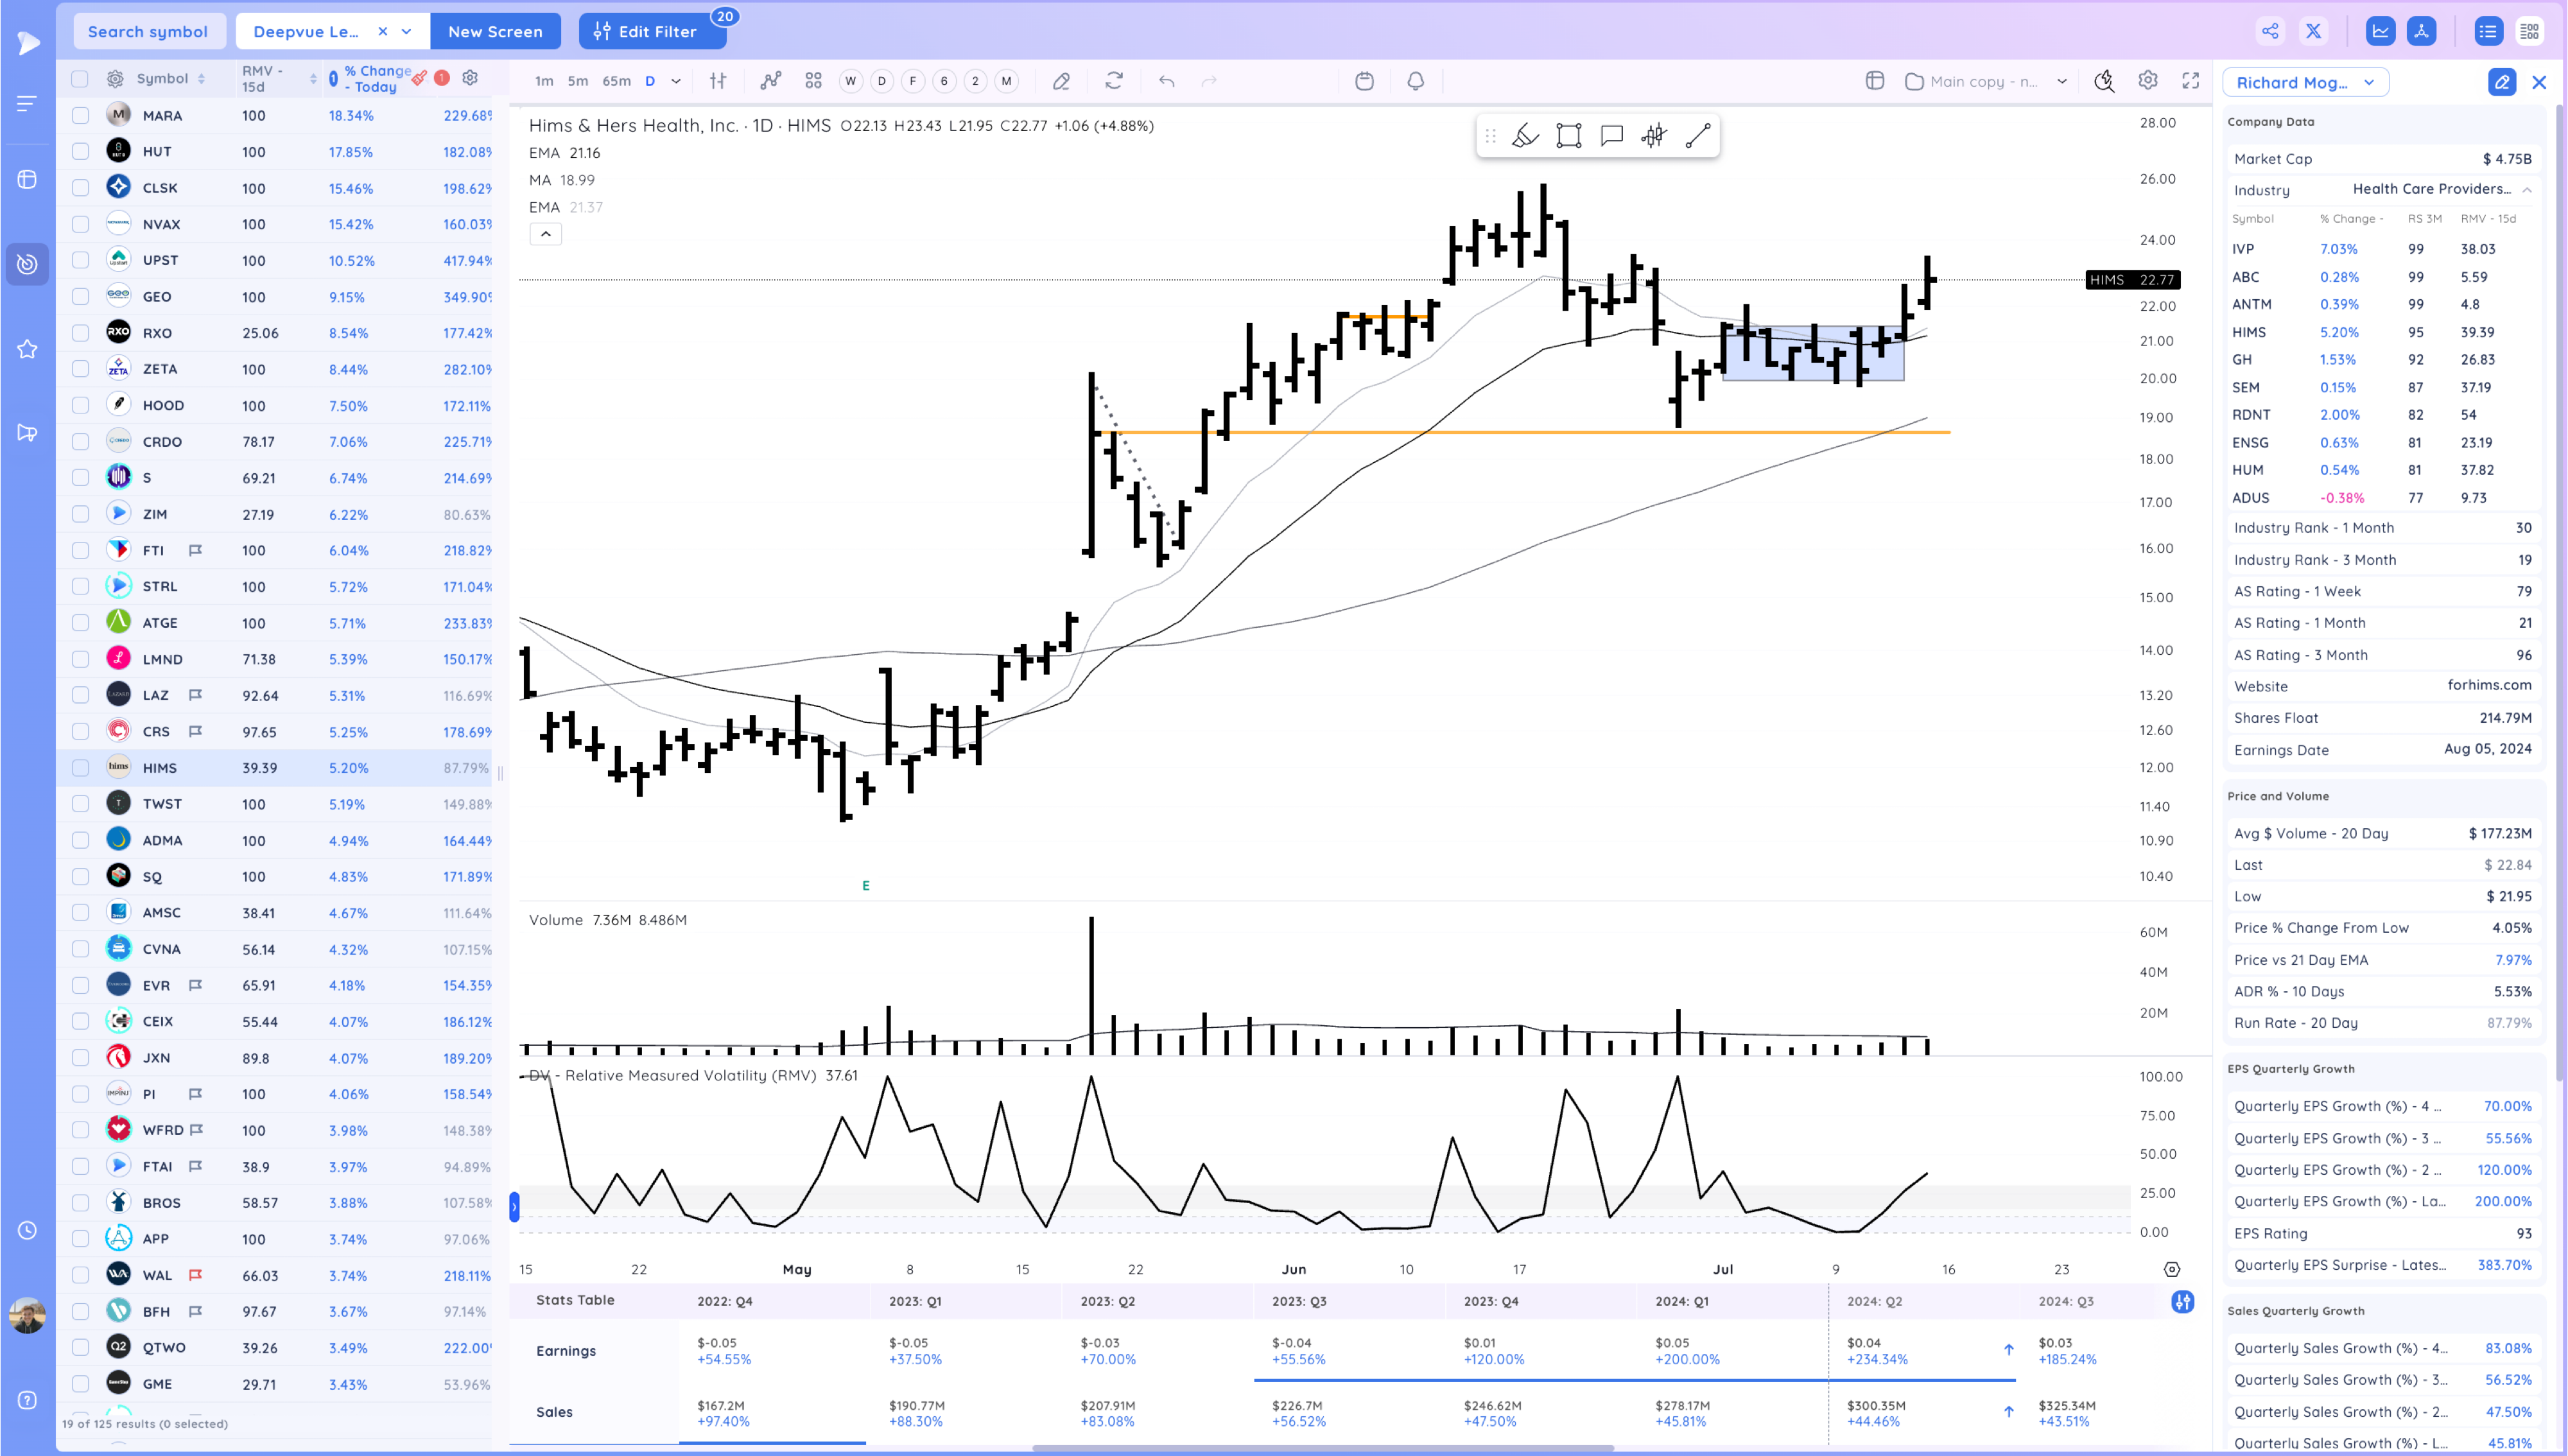The image size is (2568, 1456).
Task: Enter fullscreen chart mode
Action: (2190, 81)
